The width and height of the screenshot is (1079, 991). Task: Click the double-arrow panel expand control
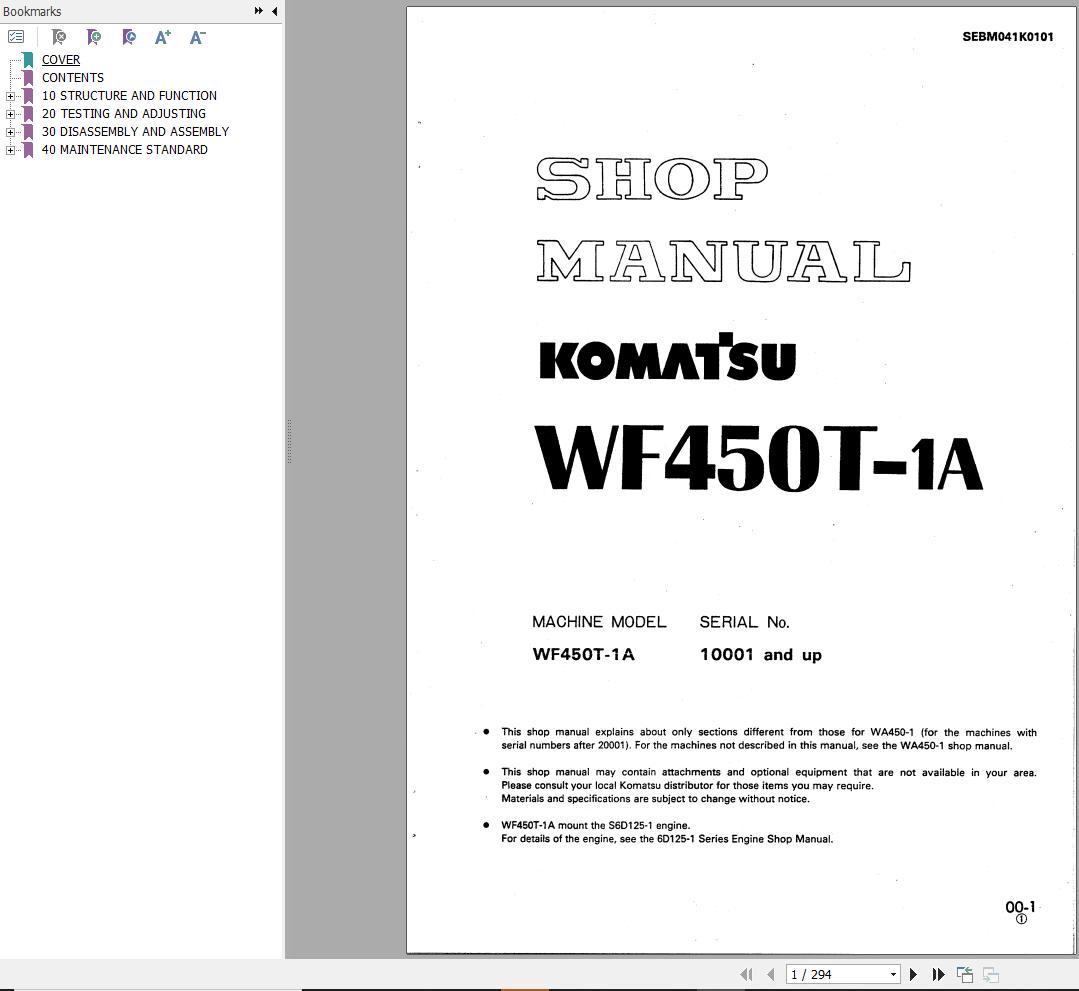tap(257, 11)
